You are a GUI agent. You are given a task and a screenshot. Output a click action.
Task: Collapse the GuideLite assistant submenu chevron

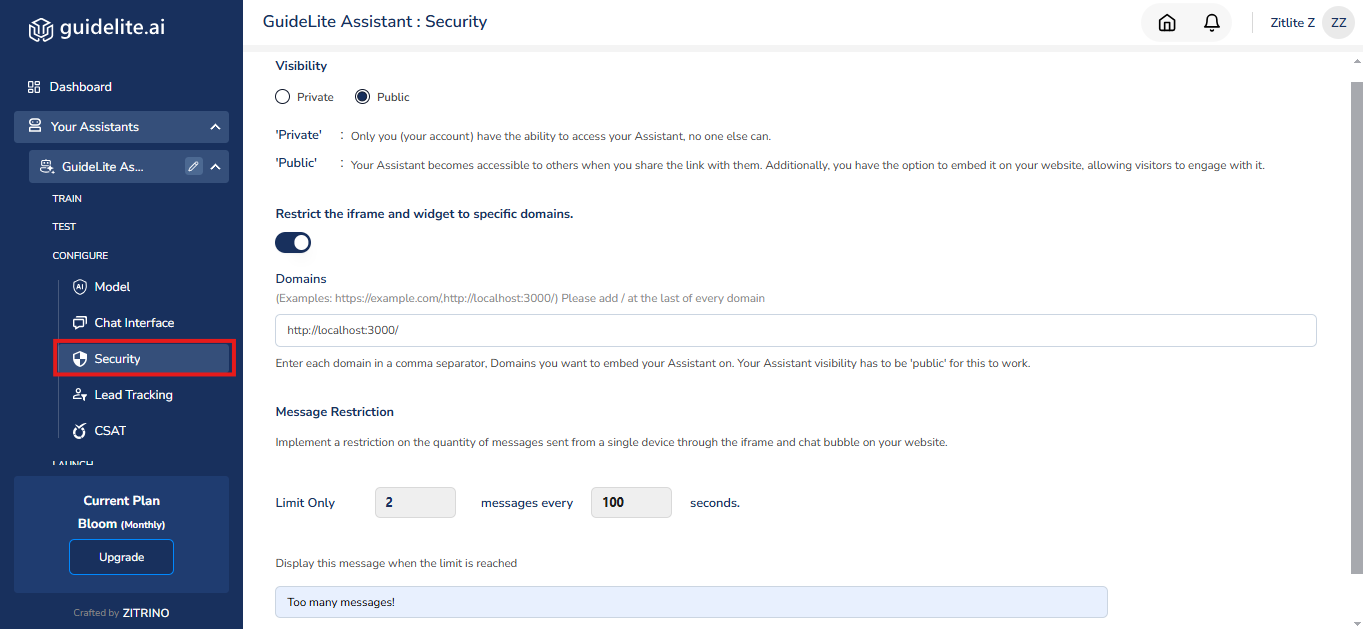point(215,167)
